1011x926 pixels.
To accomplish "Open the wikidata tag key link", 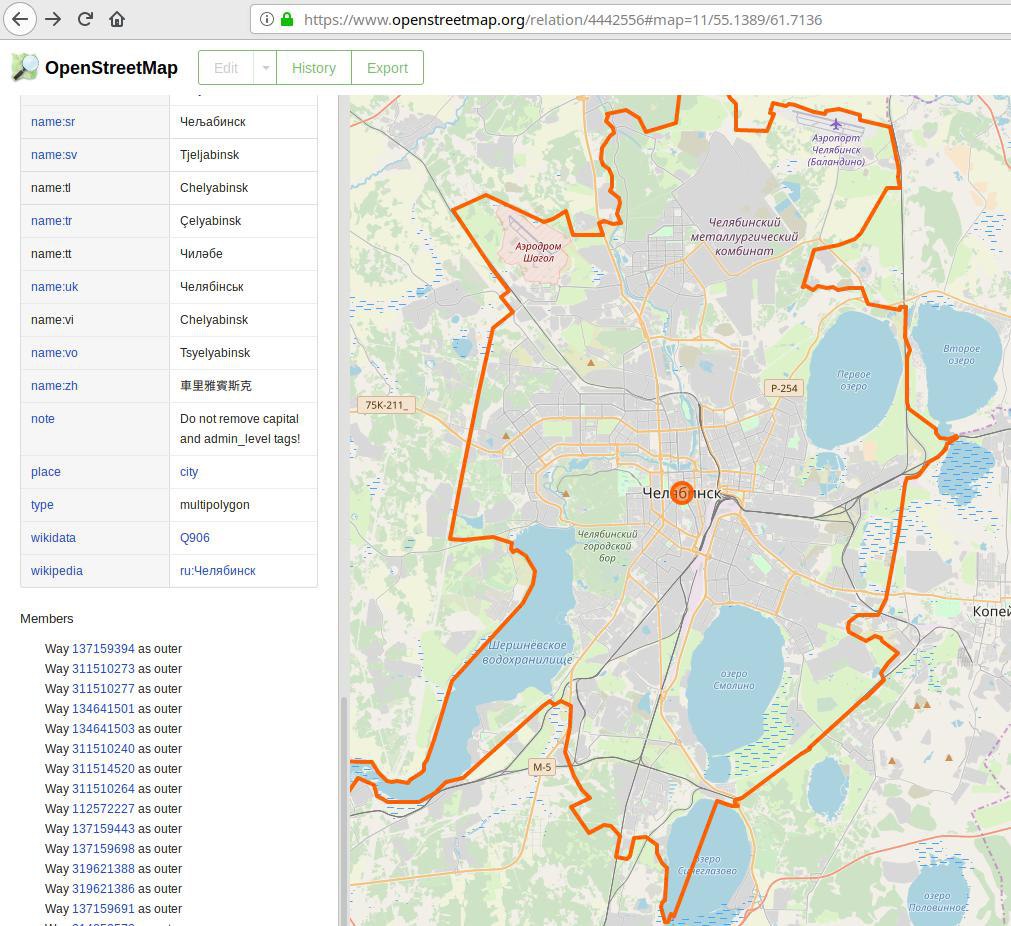I will click(53, 538).
